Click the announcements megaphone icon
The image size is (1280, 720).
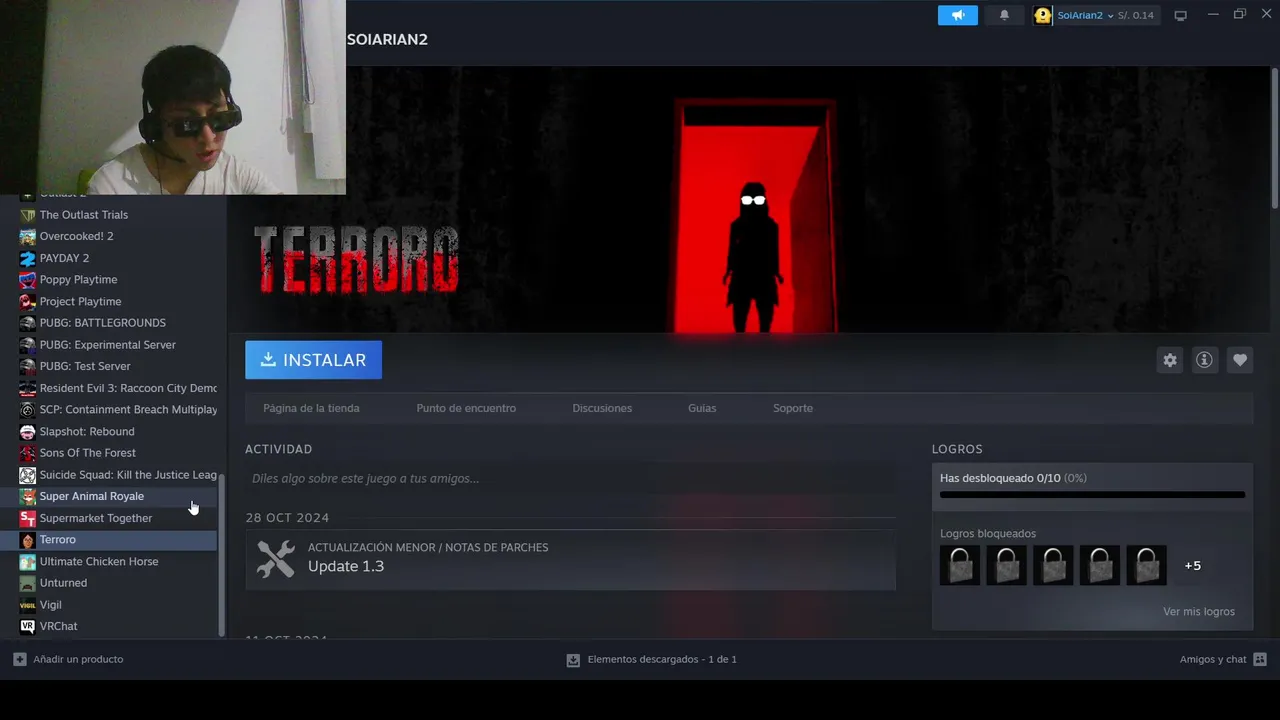(957, 15)
